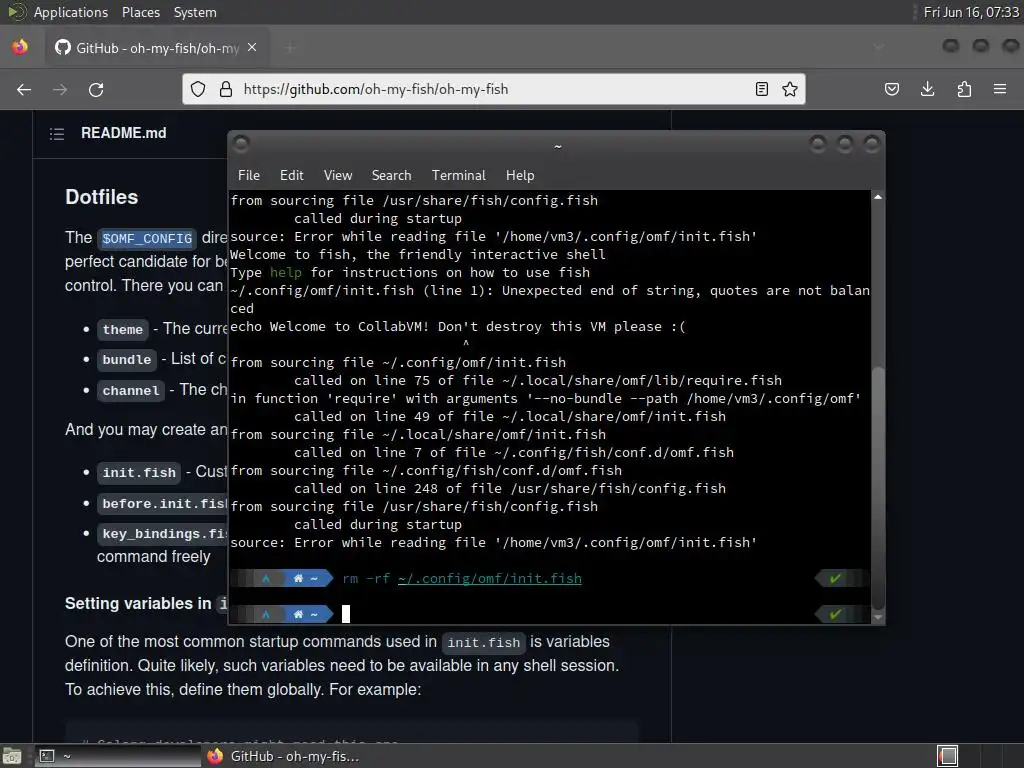
Task: Select the GitHub oh-my-fish browser tab
Action: 157,48
